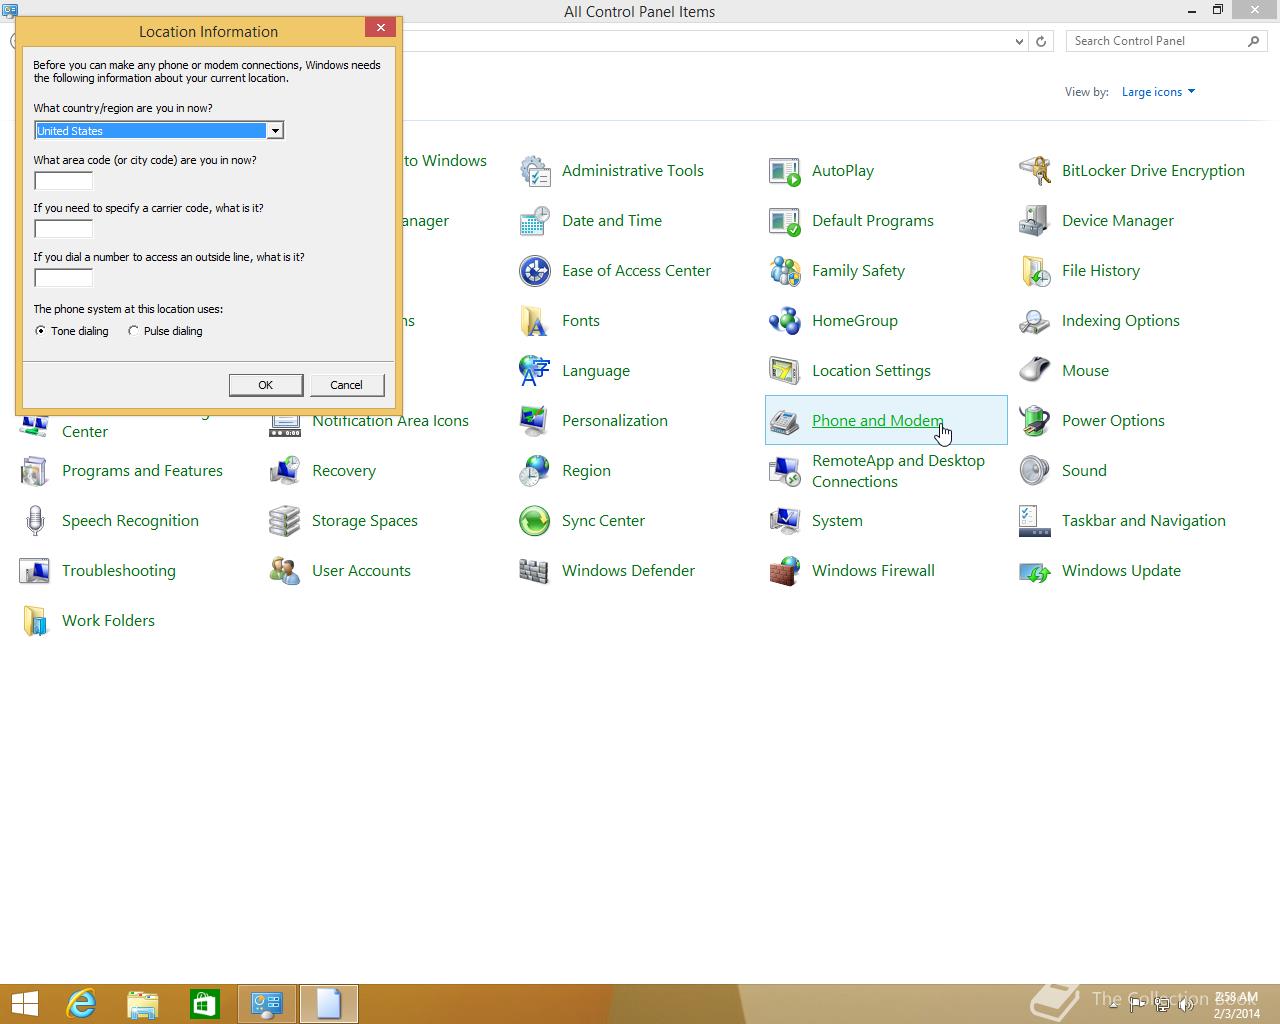Open the Family Safety icon
1280x1024 pixels.
click(x=785, y=271)
